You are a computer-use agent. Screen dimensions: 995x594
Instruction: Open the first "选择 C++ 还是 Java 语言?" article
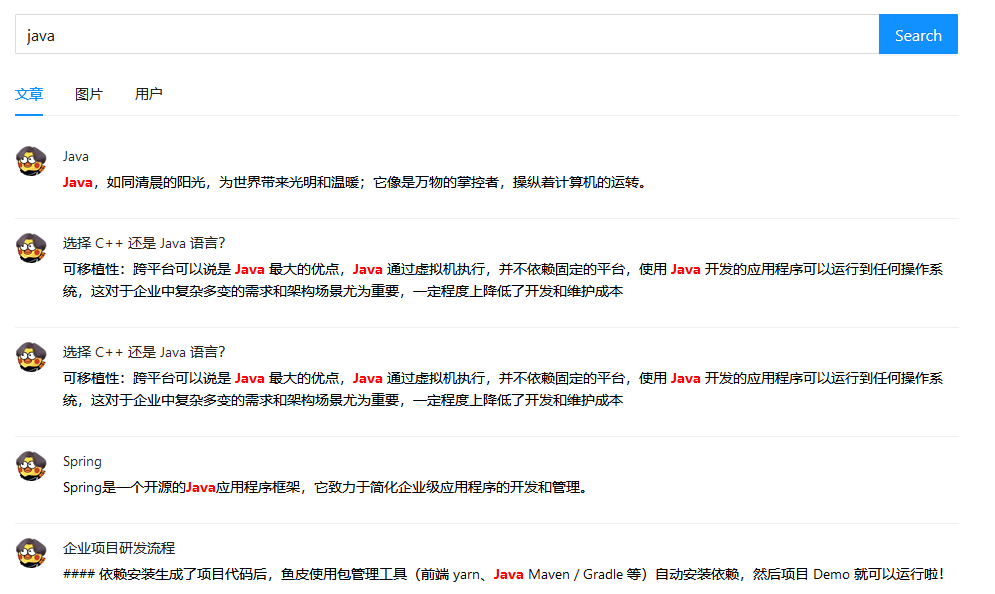(x=143, y=240)
